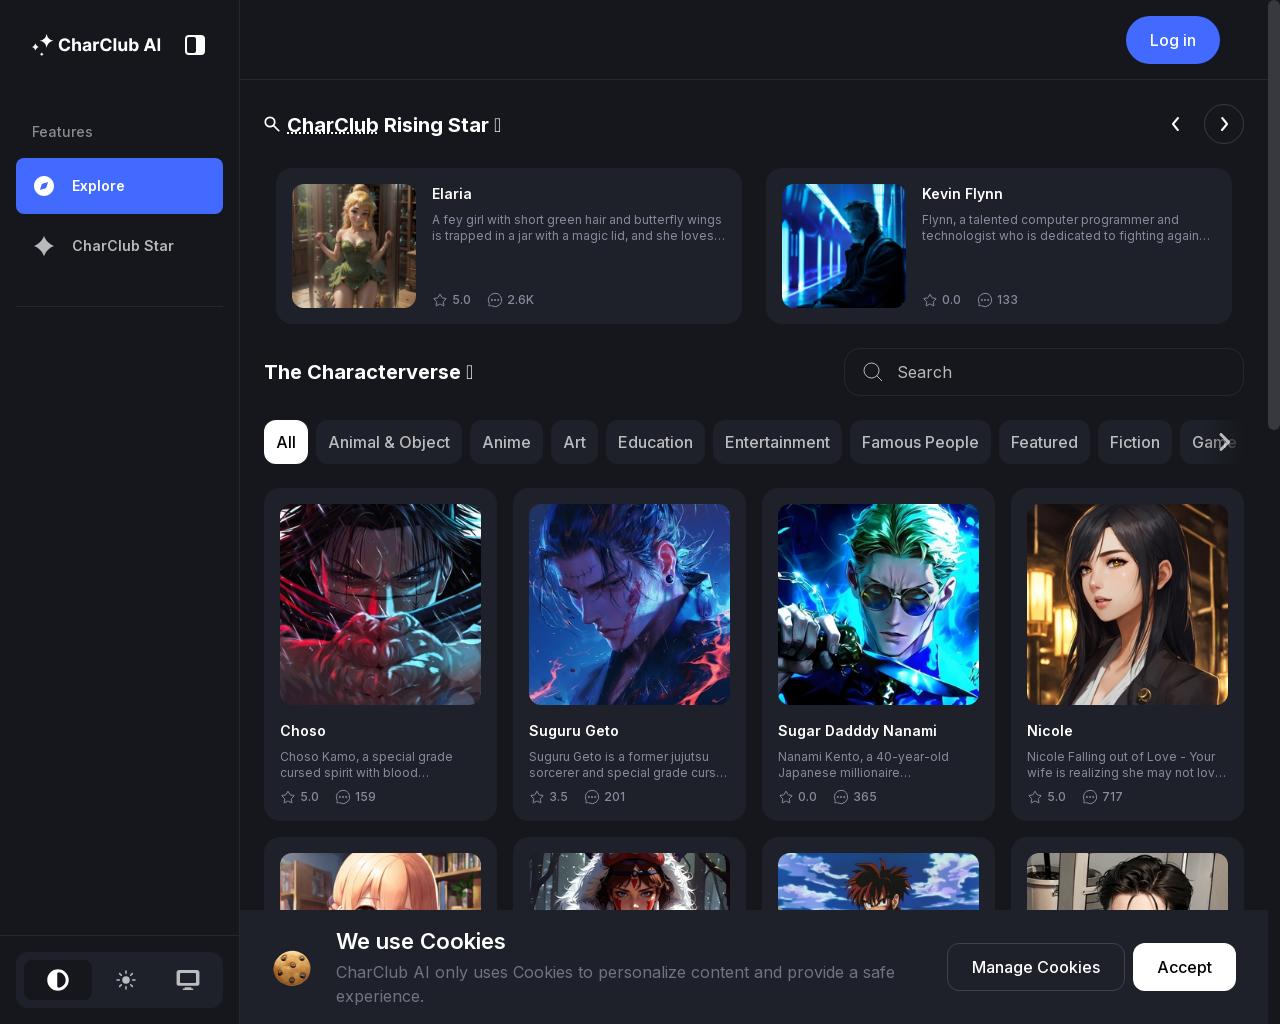This screenshot has height=1024, width=1280.
Task: Click the Log in button
Action: [x=1173, y=40]
